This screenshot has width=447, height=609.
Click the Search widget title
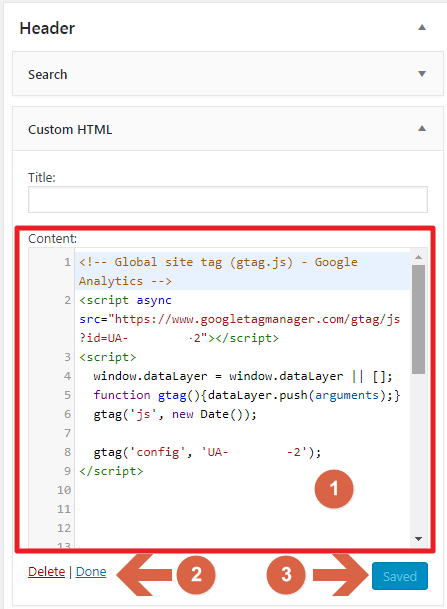pos(47,74)
